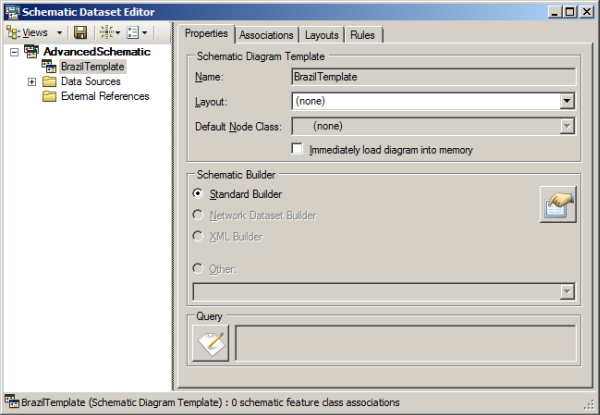Select External References tree item

[x=105, y=96]
